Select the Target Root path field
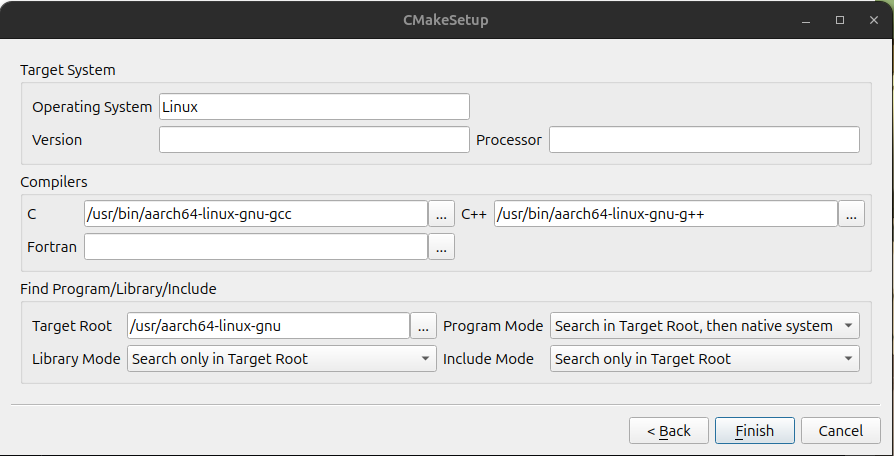 pyautogui.click(x=269, y=325)
